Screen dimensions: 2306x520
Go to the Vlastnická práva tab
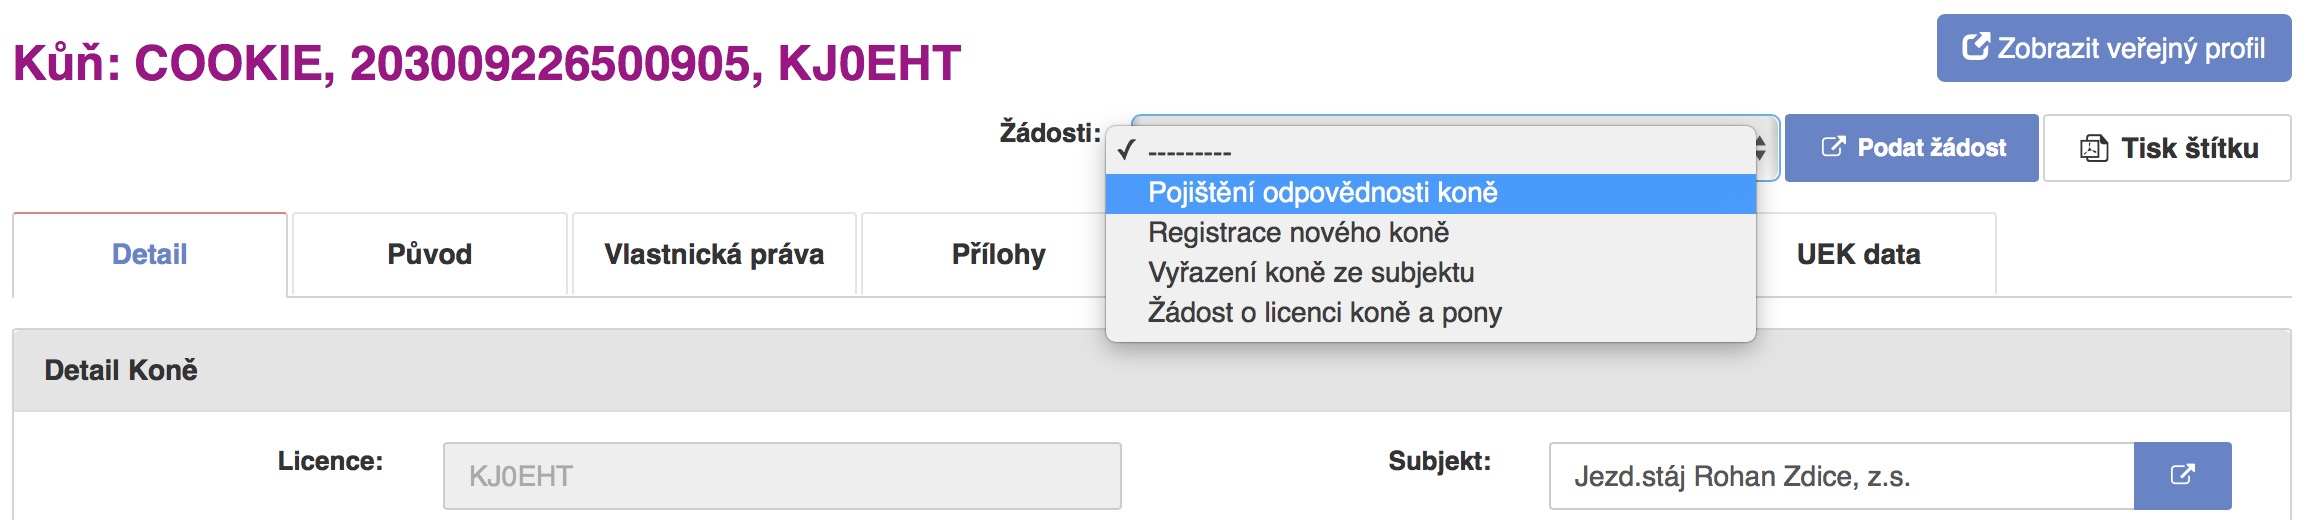tap(714, 255)
